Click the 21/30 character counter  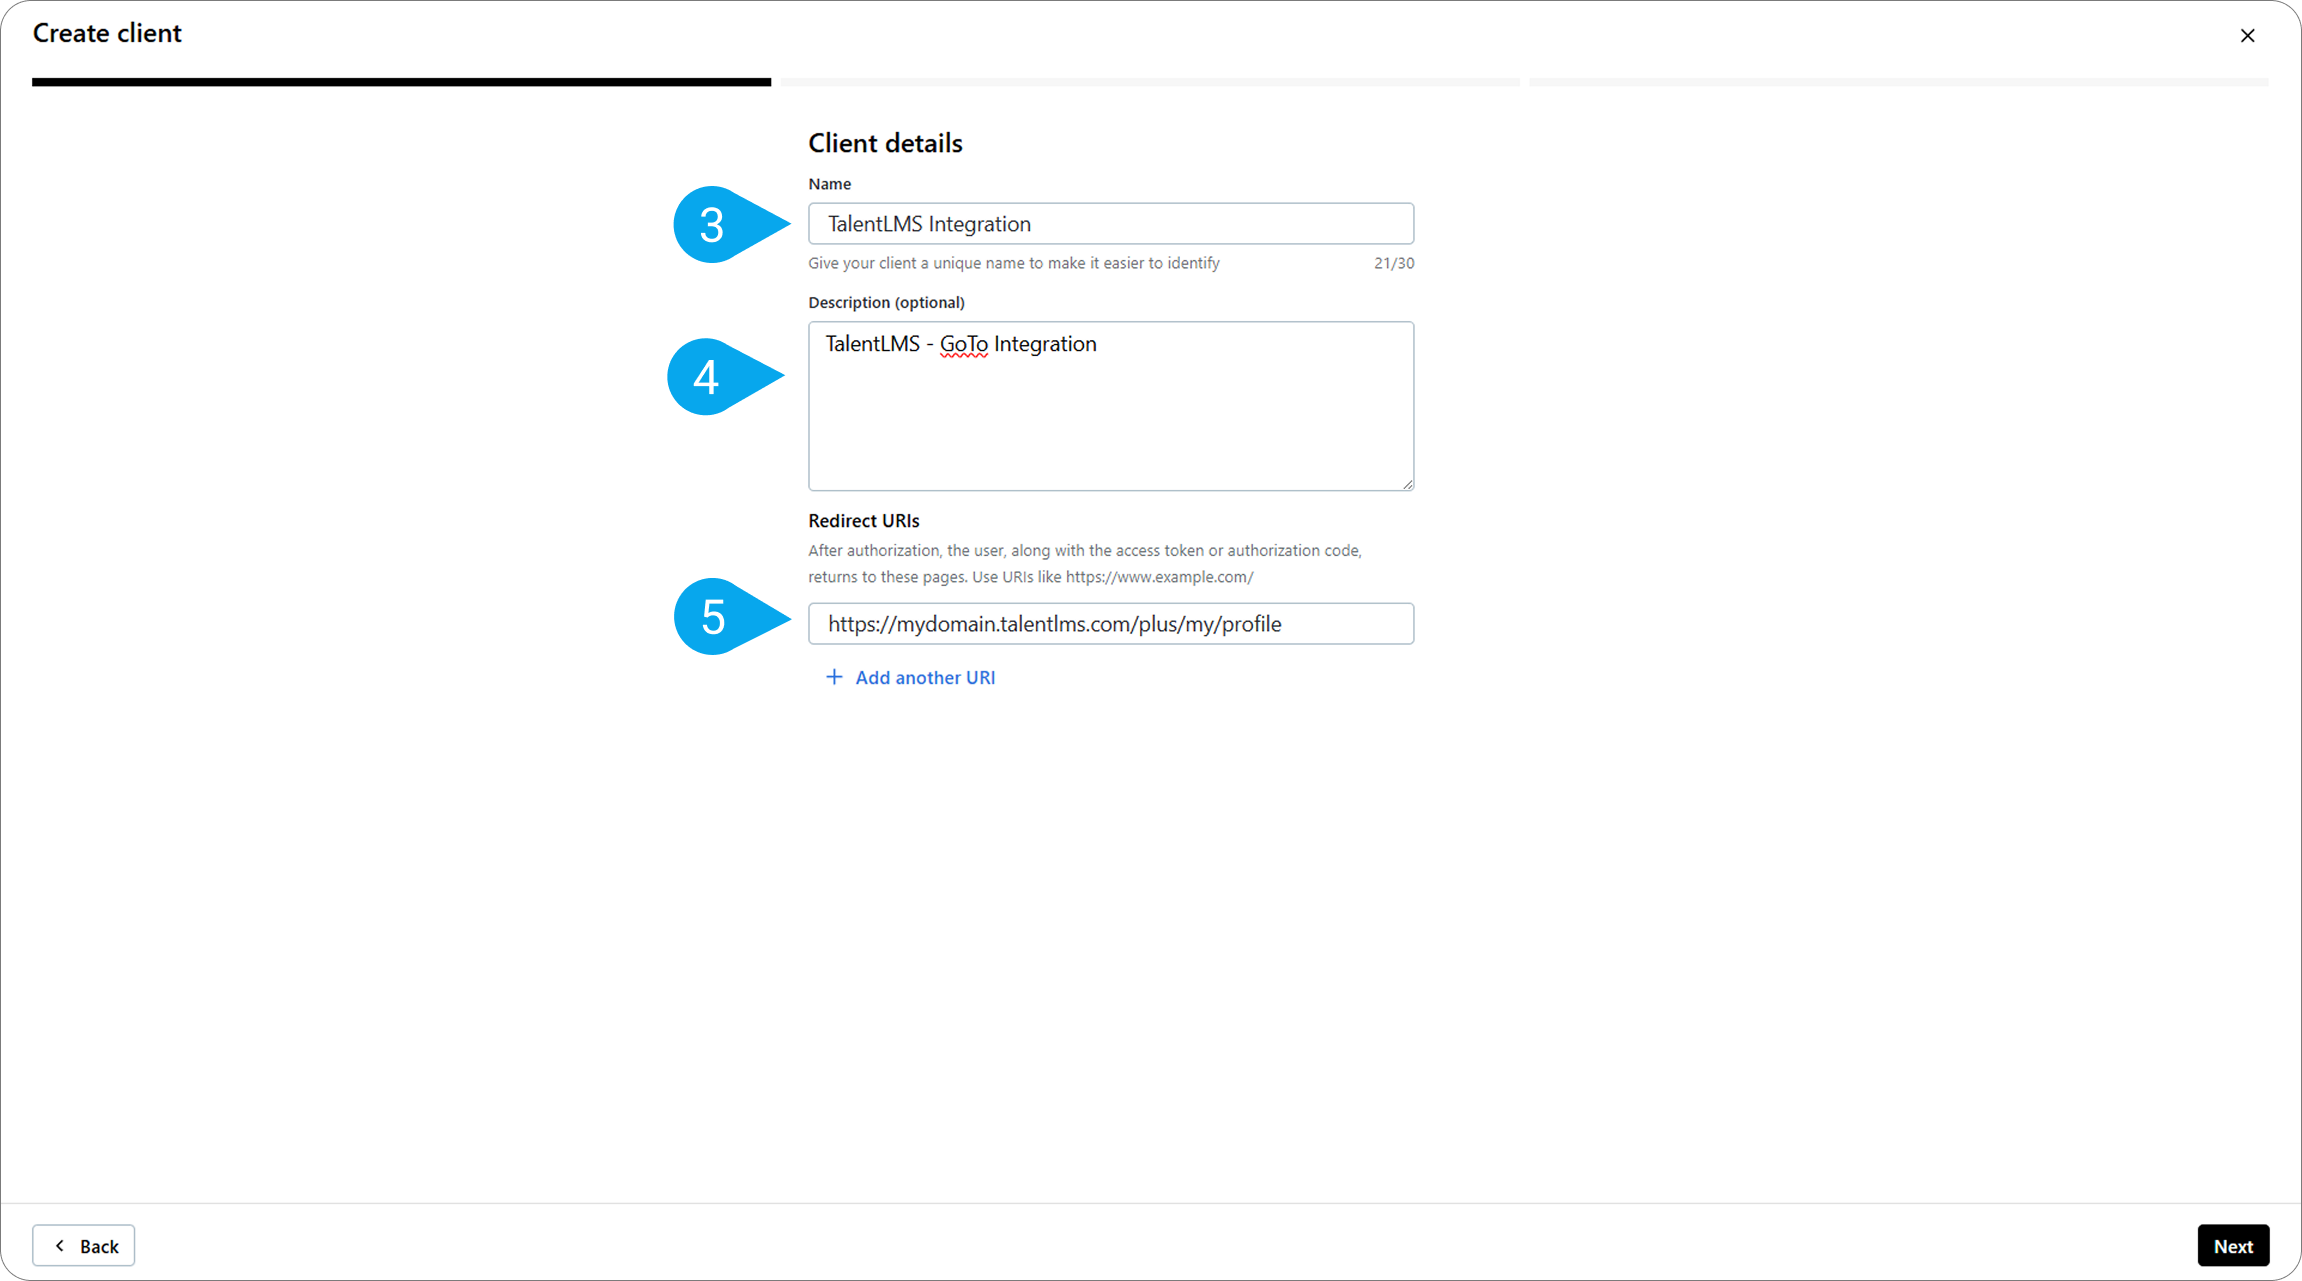click(1393, 263)
